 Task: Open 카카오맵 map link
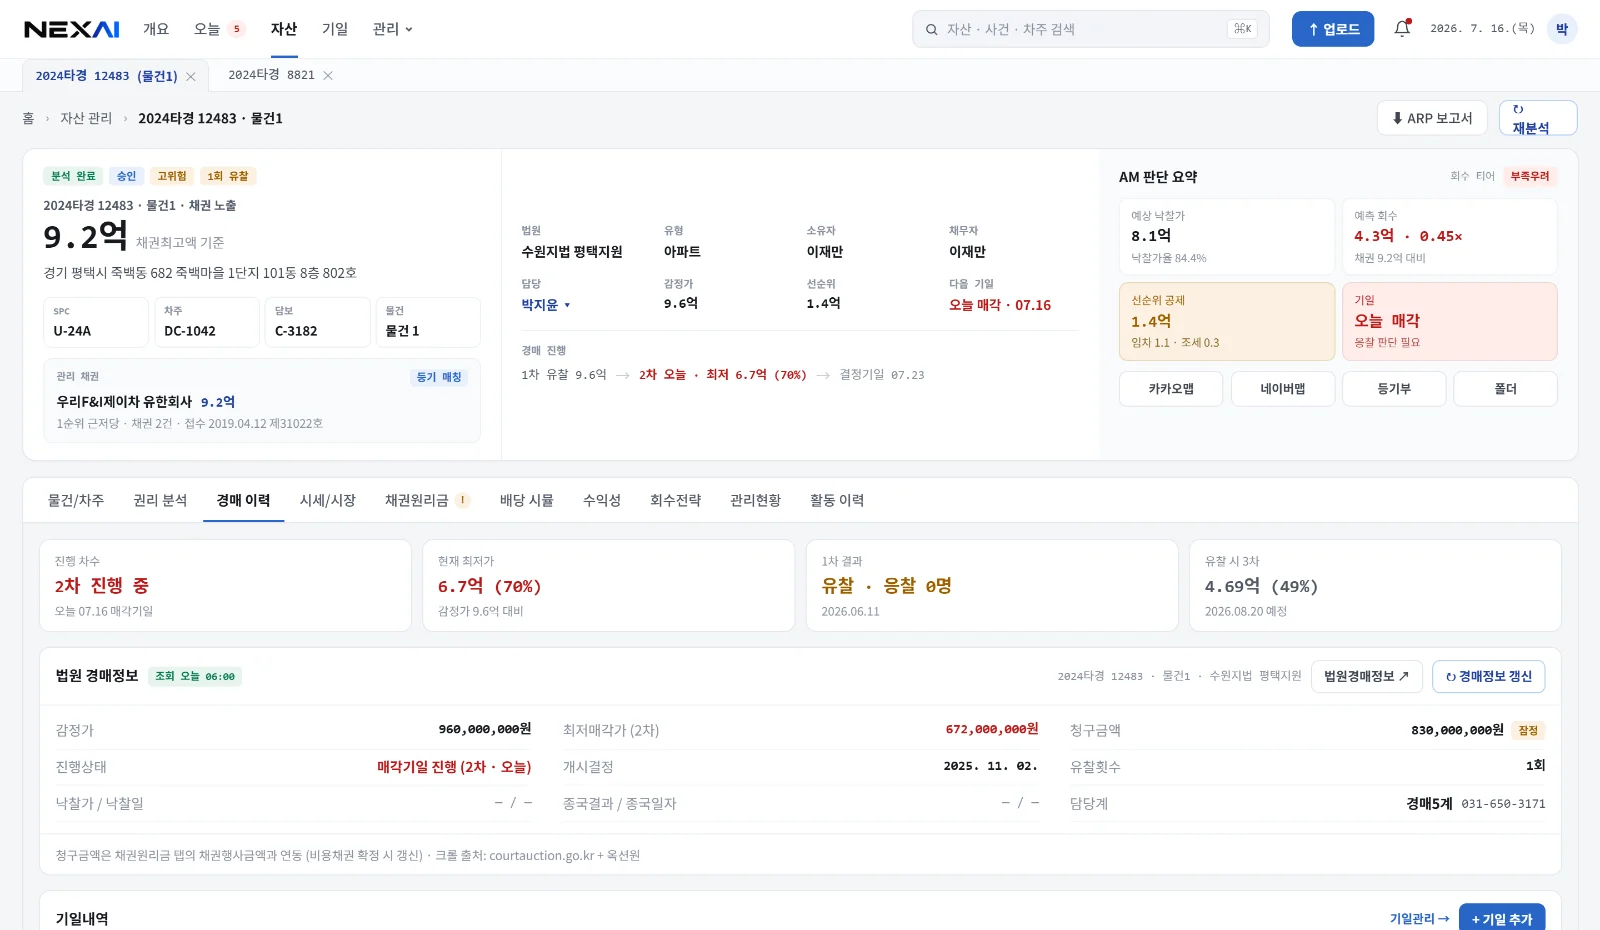click(1171, 389)
